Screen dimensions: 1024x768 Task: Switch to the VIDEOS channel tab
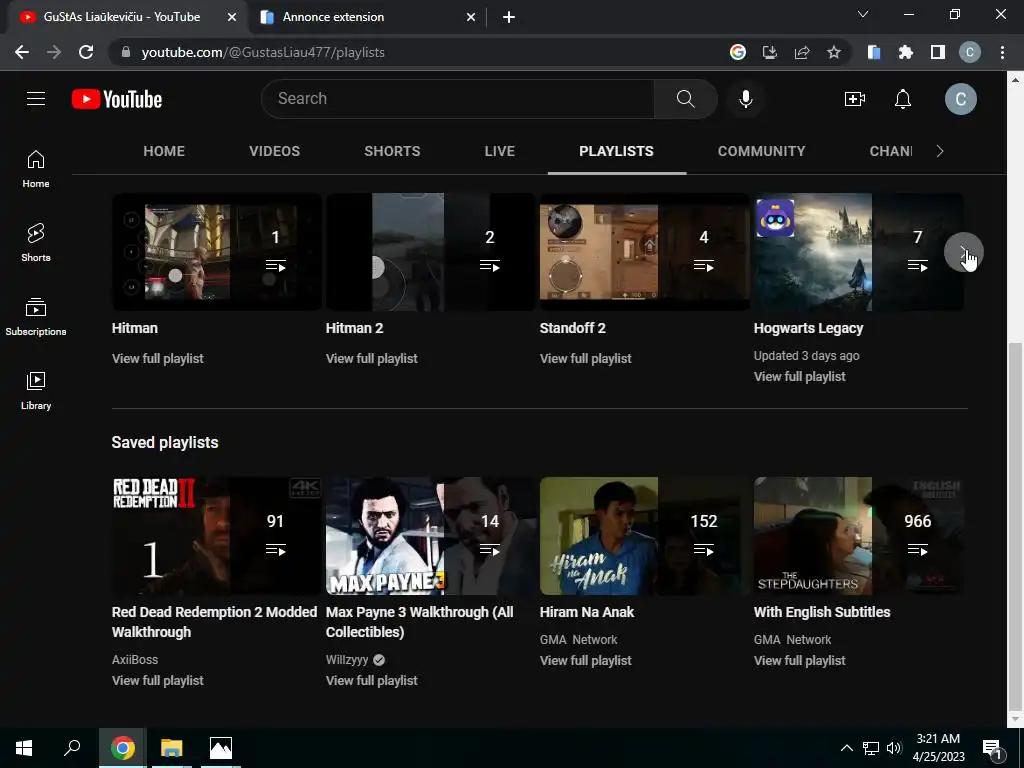274,152
